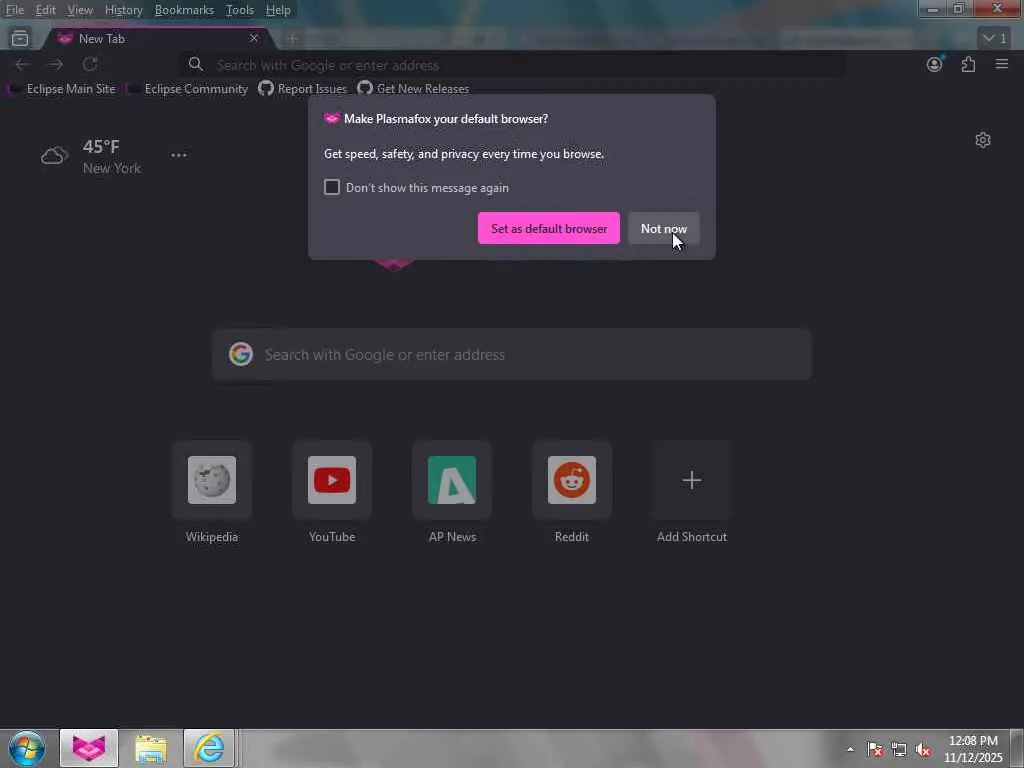Open Eclipse Main Site bookmark
Screen dimensions: 1024x768
63,89
